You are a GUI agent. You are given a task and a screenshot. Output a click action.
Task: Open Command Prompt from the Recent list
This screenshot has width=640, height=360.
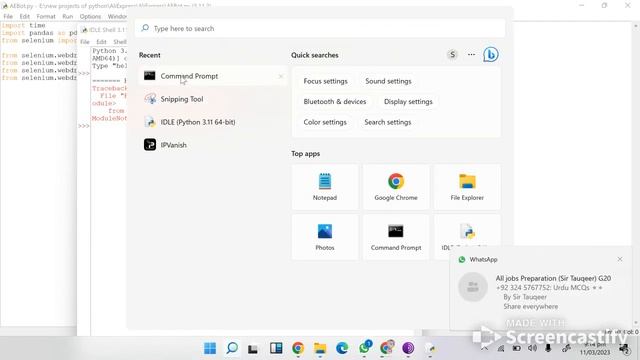point(213,76)
